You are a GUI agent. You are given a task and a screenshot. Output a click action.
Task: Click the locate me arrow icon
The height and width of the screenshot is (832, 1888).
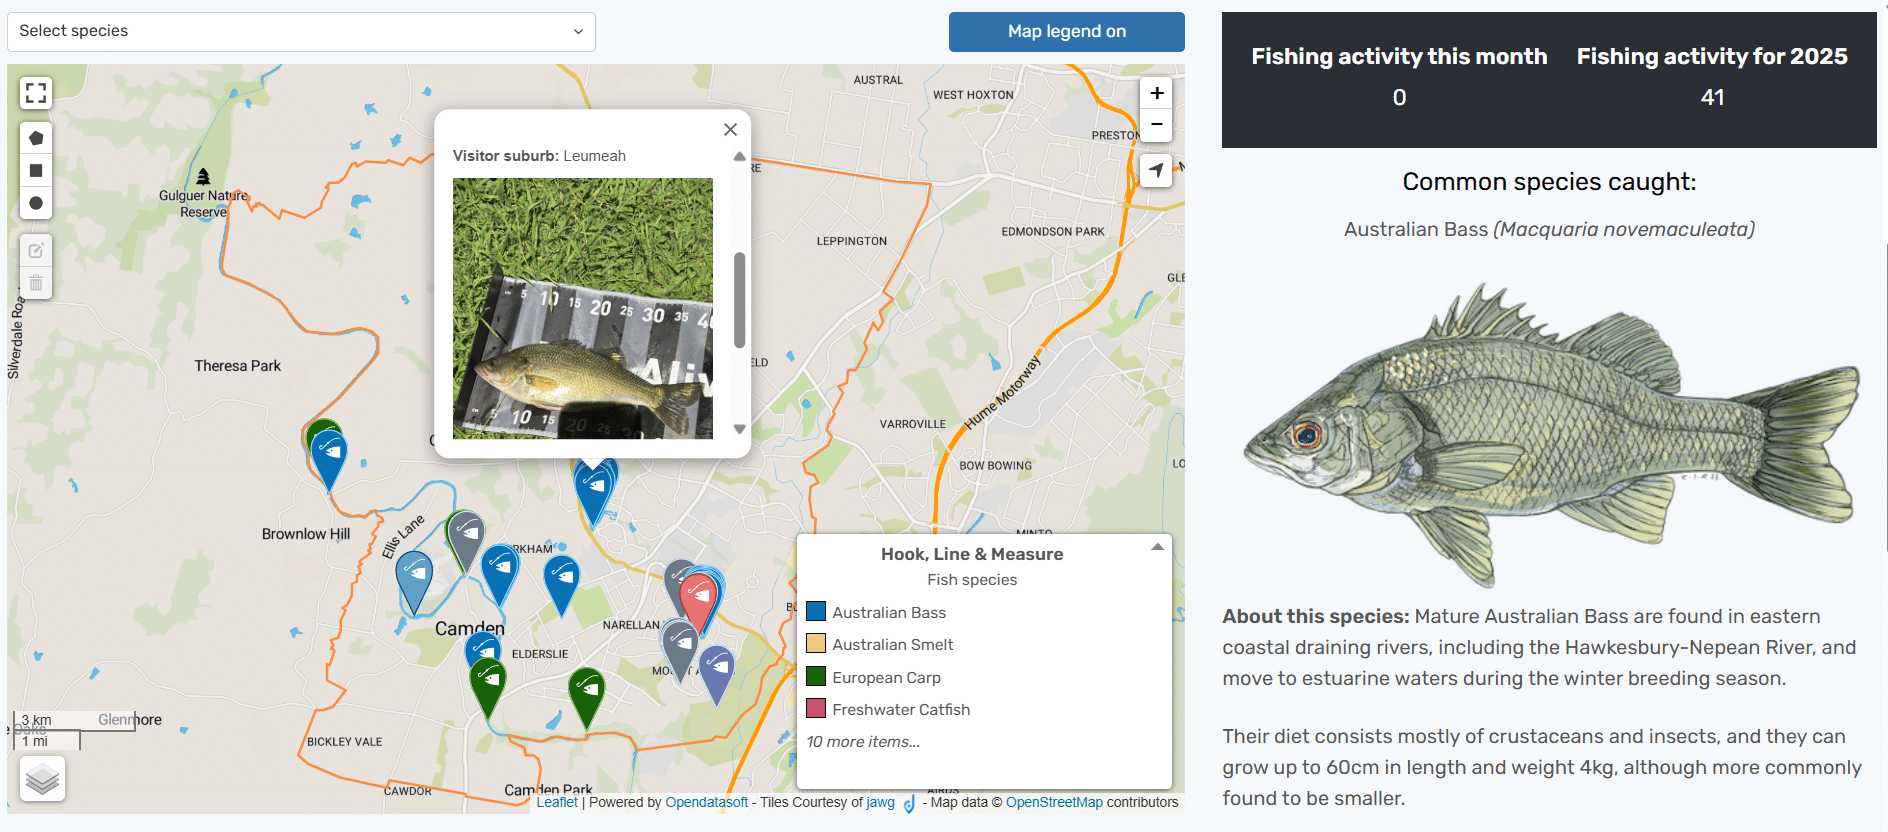click(x=1156, y=170)
